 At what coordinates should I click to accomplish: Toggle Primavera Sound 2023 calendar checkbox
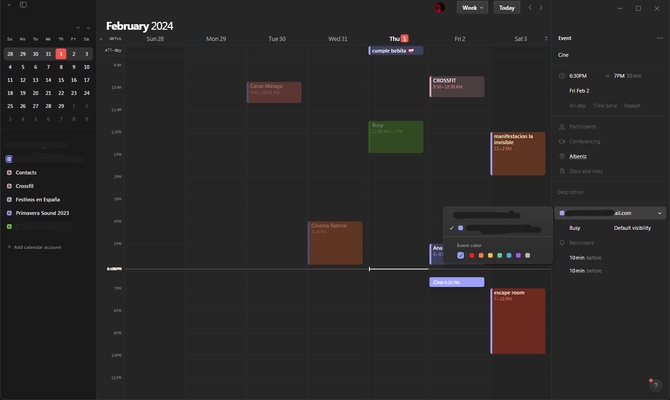click(9, 213)
